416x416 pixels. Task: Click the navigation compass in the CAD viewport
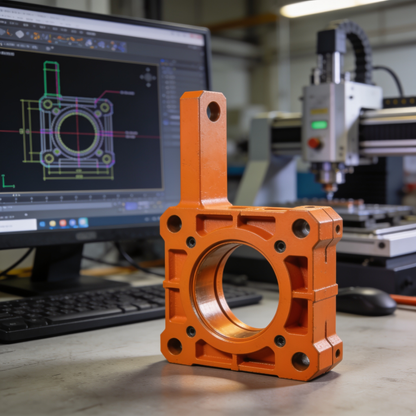coord(148,78)
